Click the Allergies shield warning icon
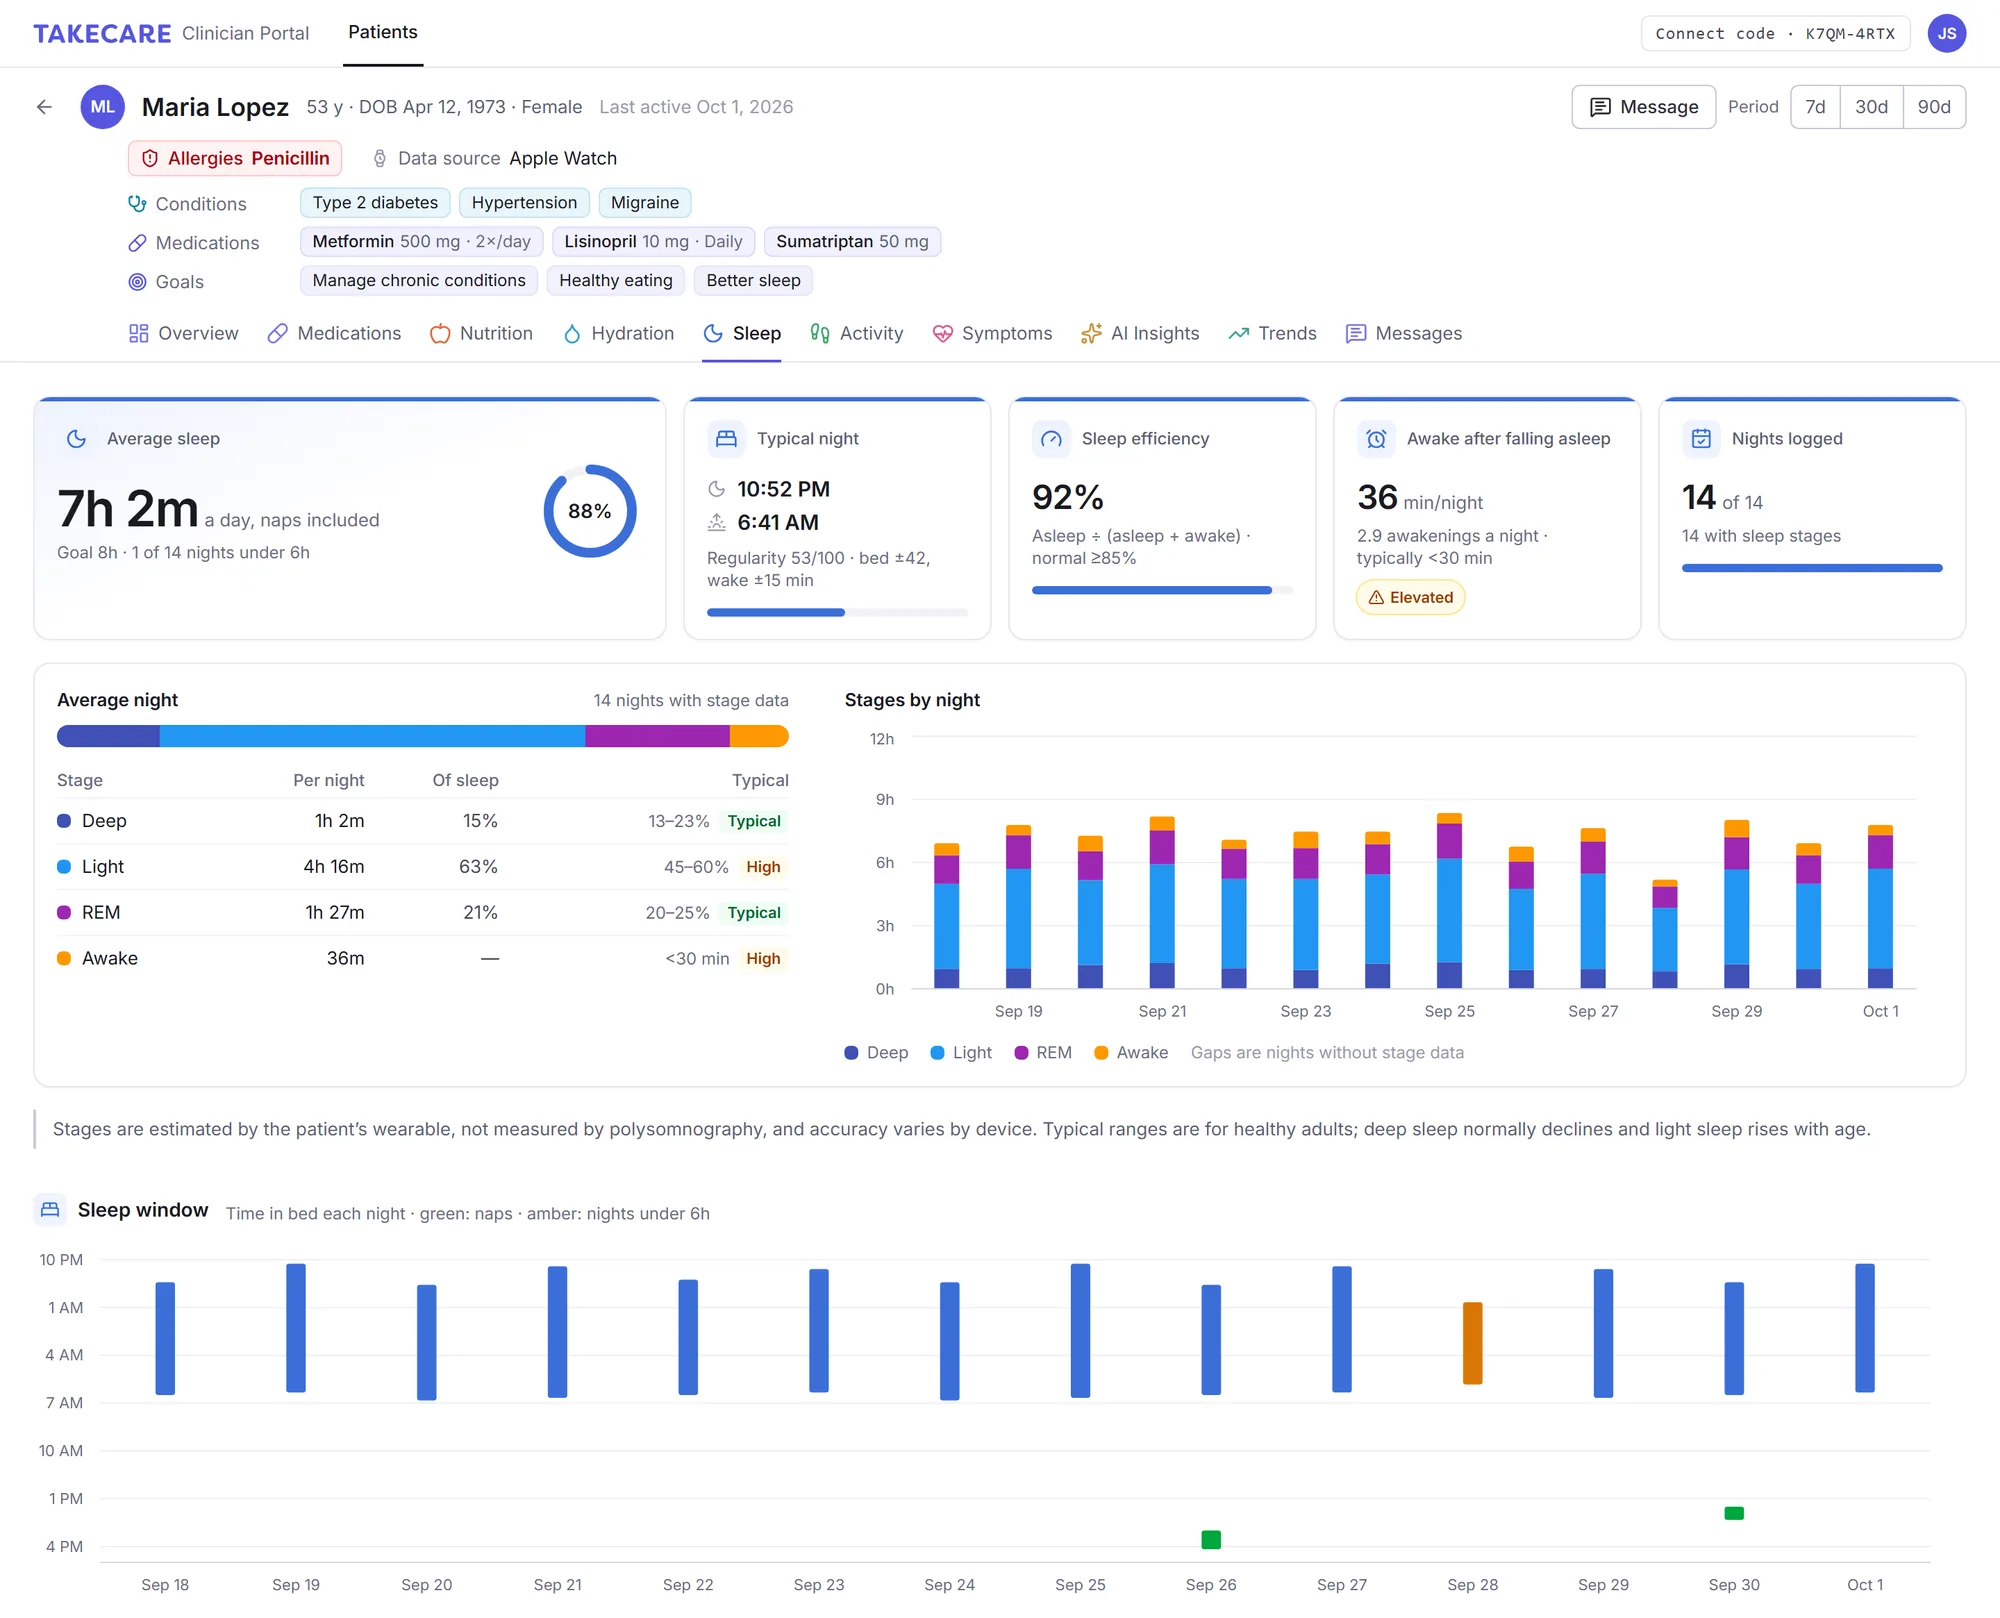2000x1618 pixels. 150,159
